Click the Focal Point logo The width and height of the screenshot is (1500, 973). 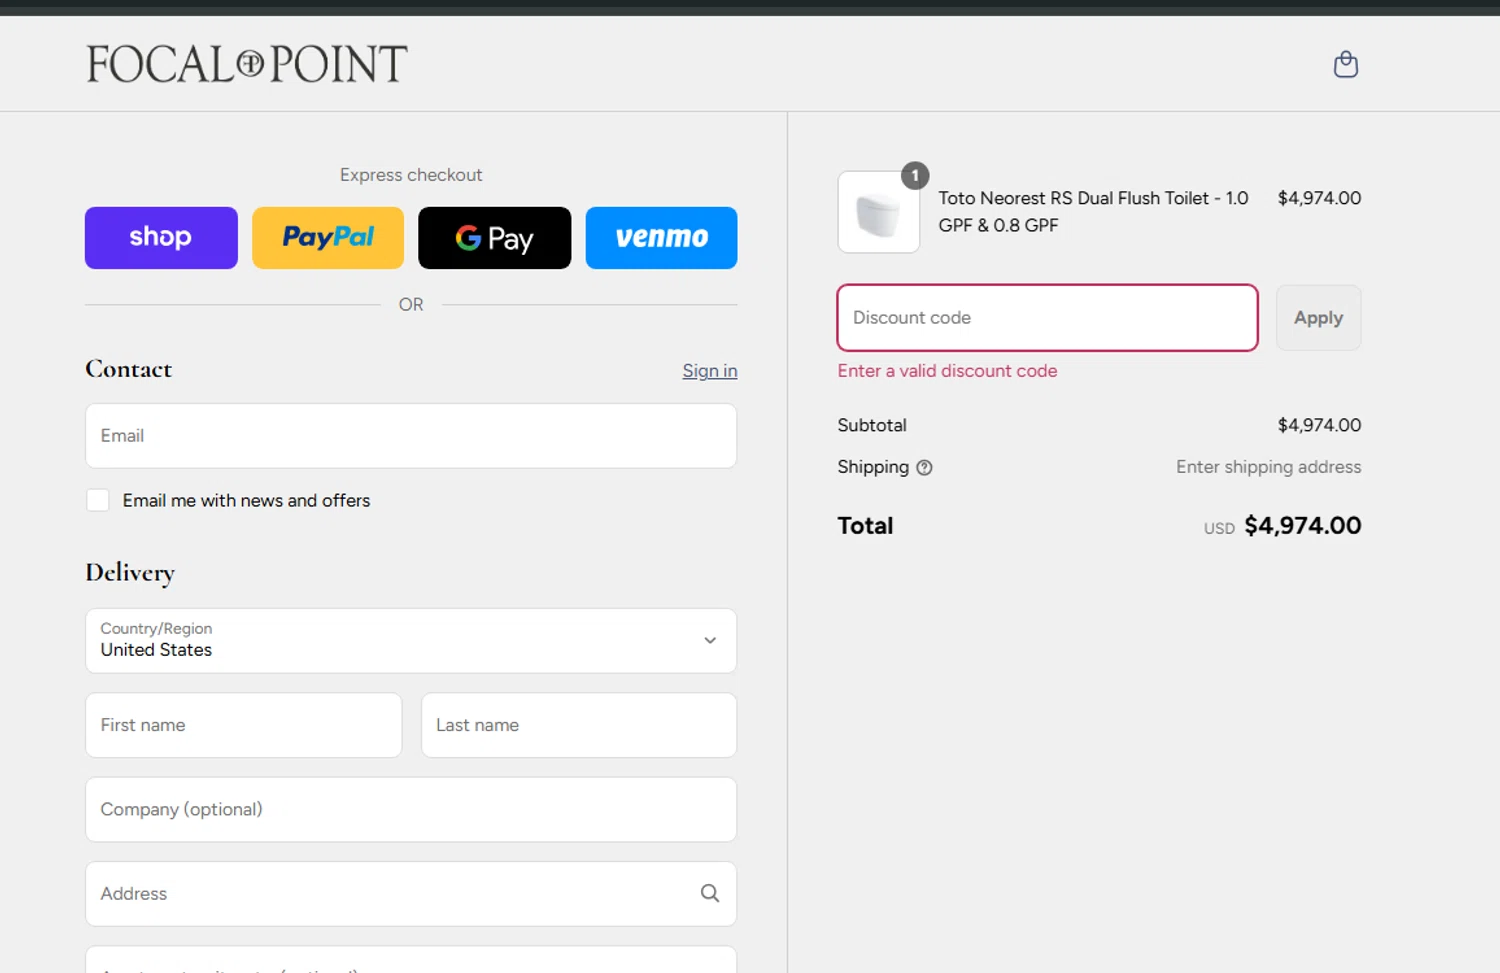point(246,64)
